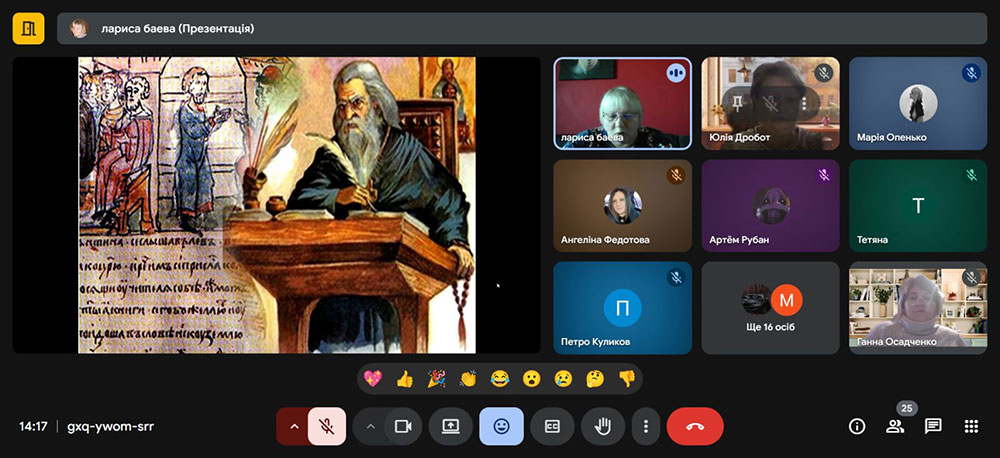Open more actions on Юлія Дробот's tile
1000x458 pixels.
pos(802,102)
